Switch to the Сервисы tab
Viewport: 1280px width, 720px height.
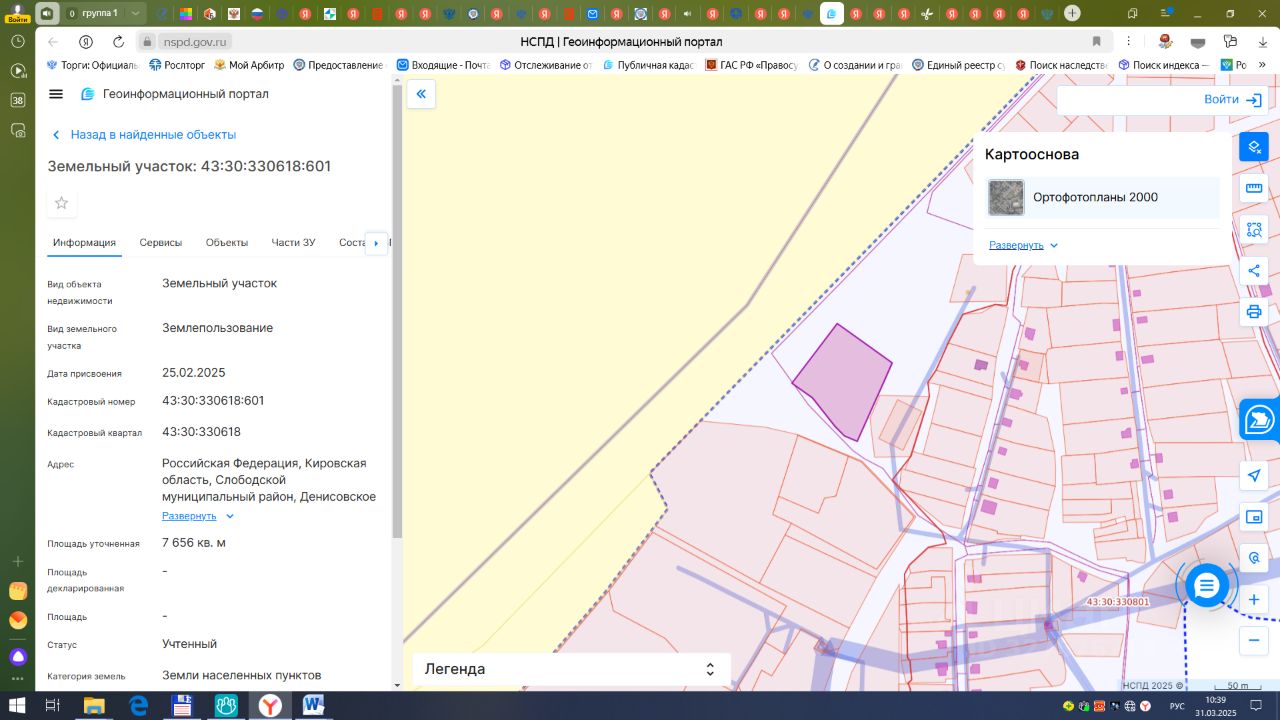[x=160, y=243]
